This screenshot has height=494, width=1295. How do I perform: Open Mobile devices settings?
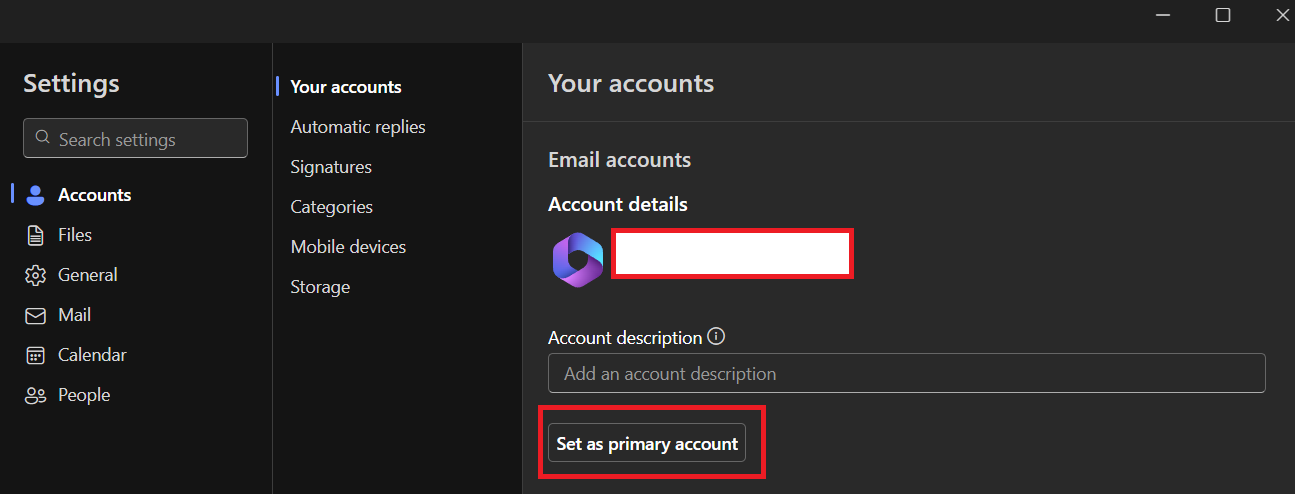click(x=348, y=247)
